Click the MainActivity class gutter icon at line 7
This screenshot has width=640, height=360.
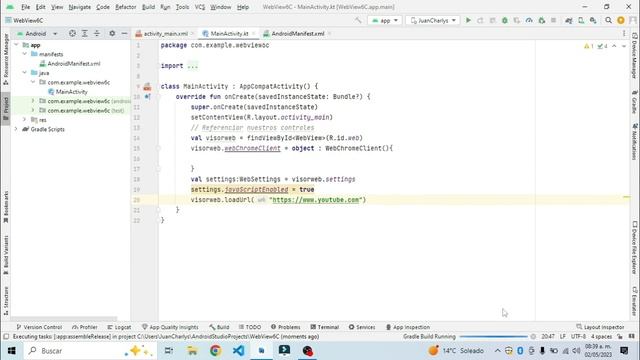(147, 87)
